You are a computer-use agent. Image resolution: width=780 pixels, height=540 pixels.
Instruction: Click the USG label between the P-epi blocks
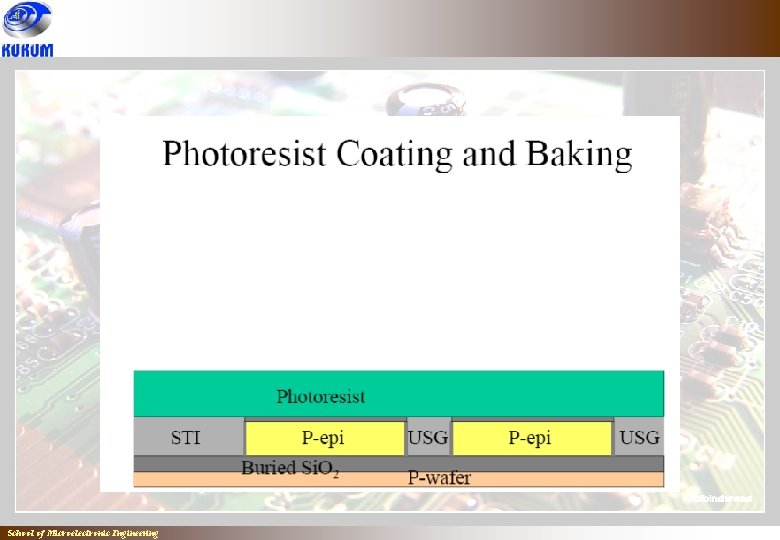(x=428, y=438)
